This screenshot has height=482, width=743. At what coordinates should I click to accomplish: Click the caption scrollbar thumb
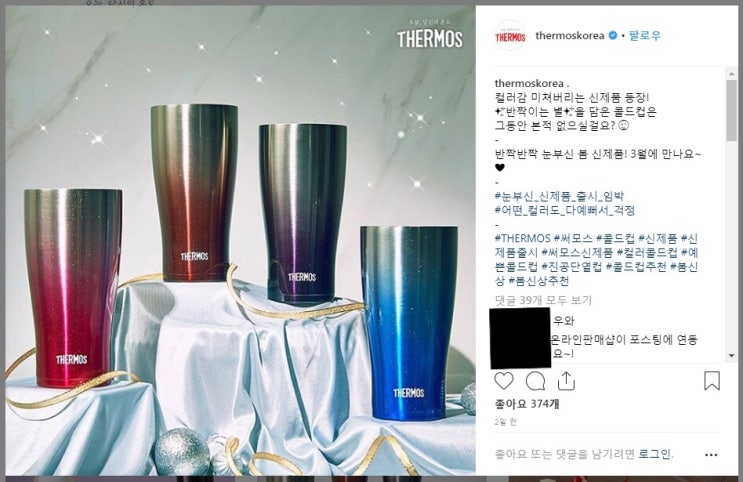pos(731,110)
